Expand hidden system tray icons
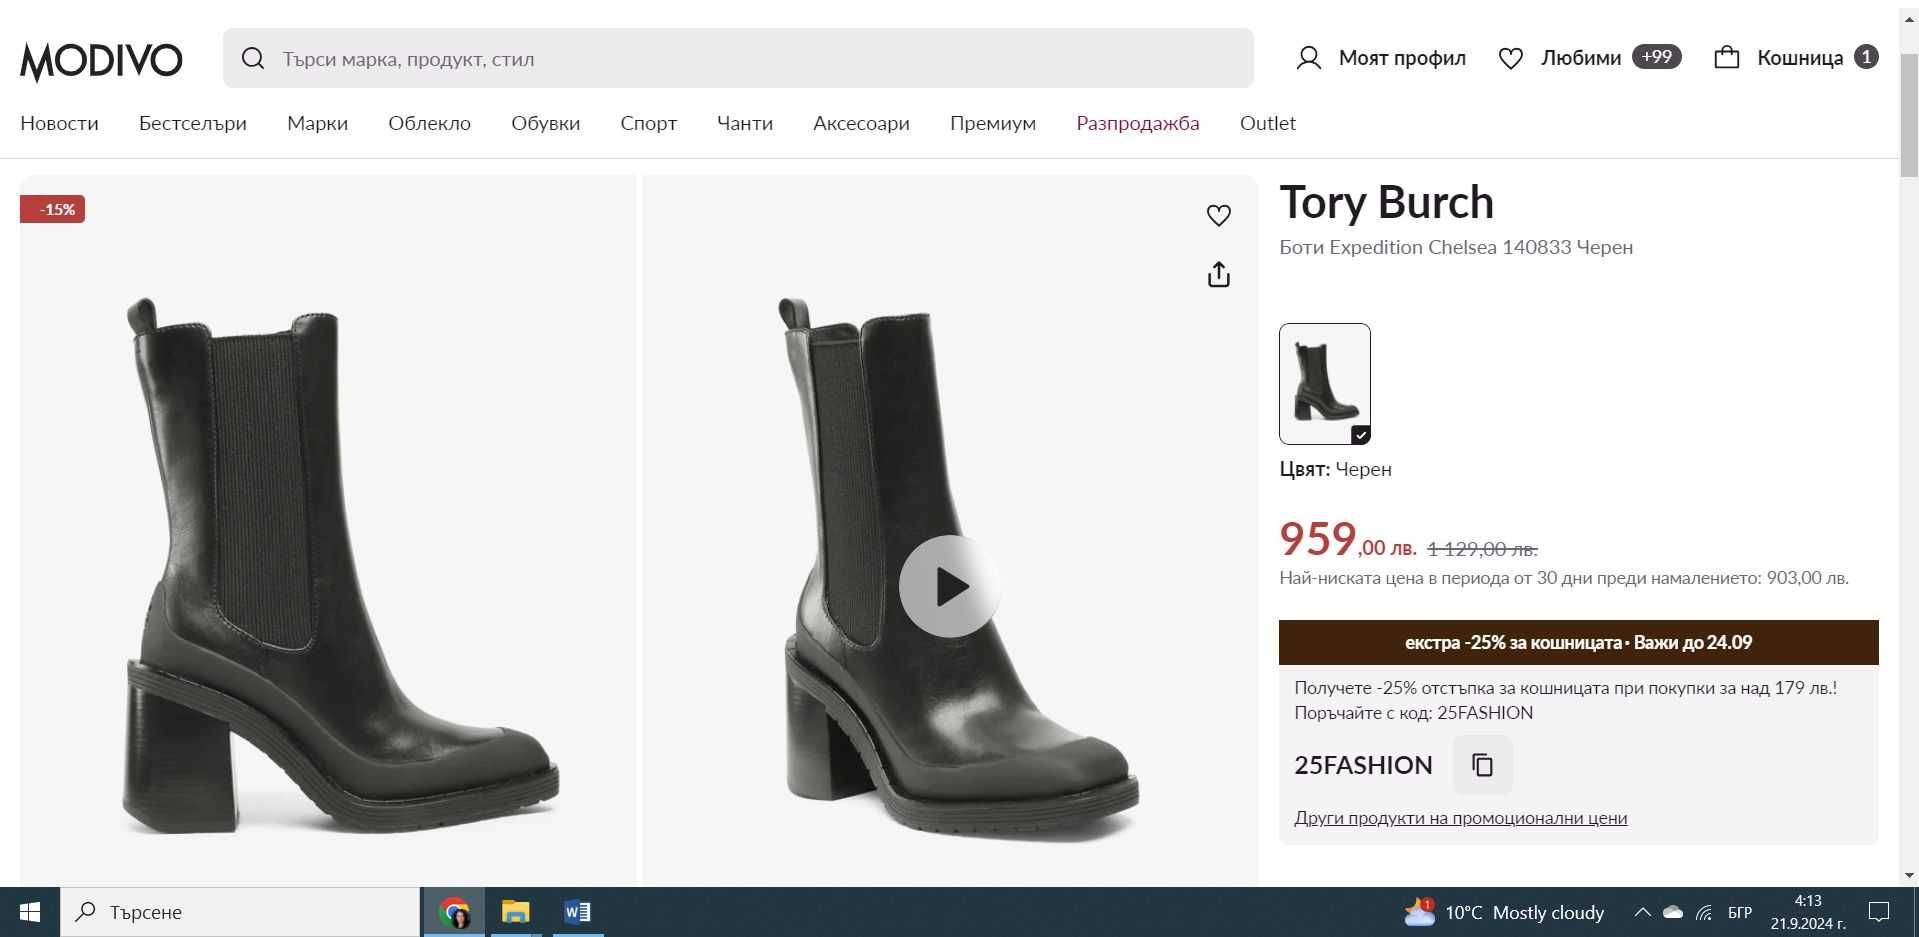 [x=1642, y=912]
